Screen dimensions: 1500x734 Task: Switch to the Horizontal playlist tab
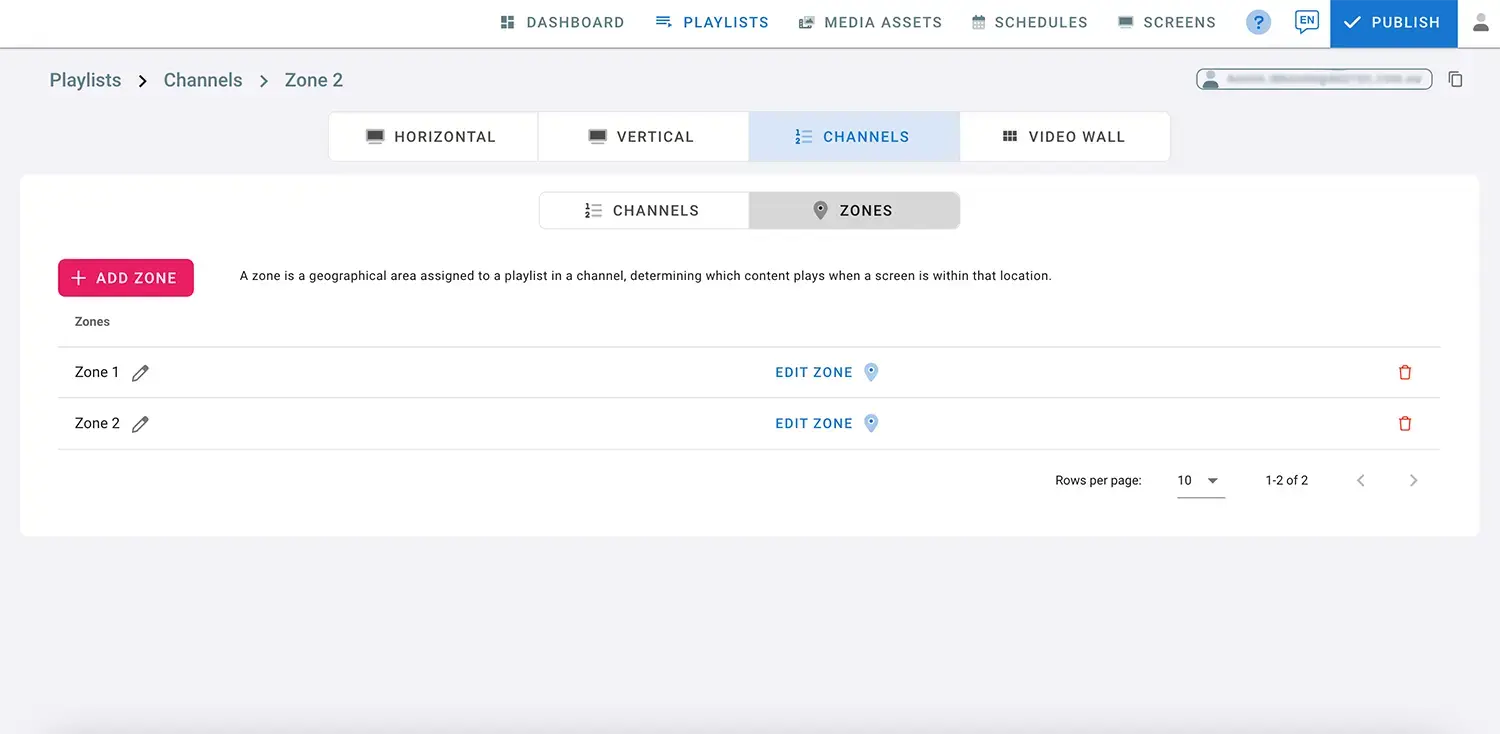tap(433, 137)
